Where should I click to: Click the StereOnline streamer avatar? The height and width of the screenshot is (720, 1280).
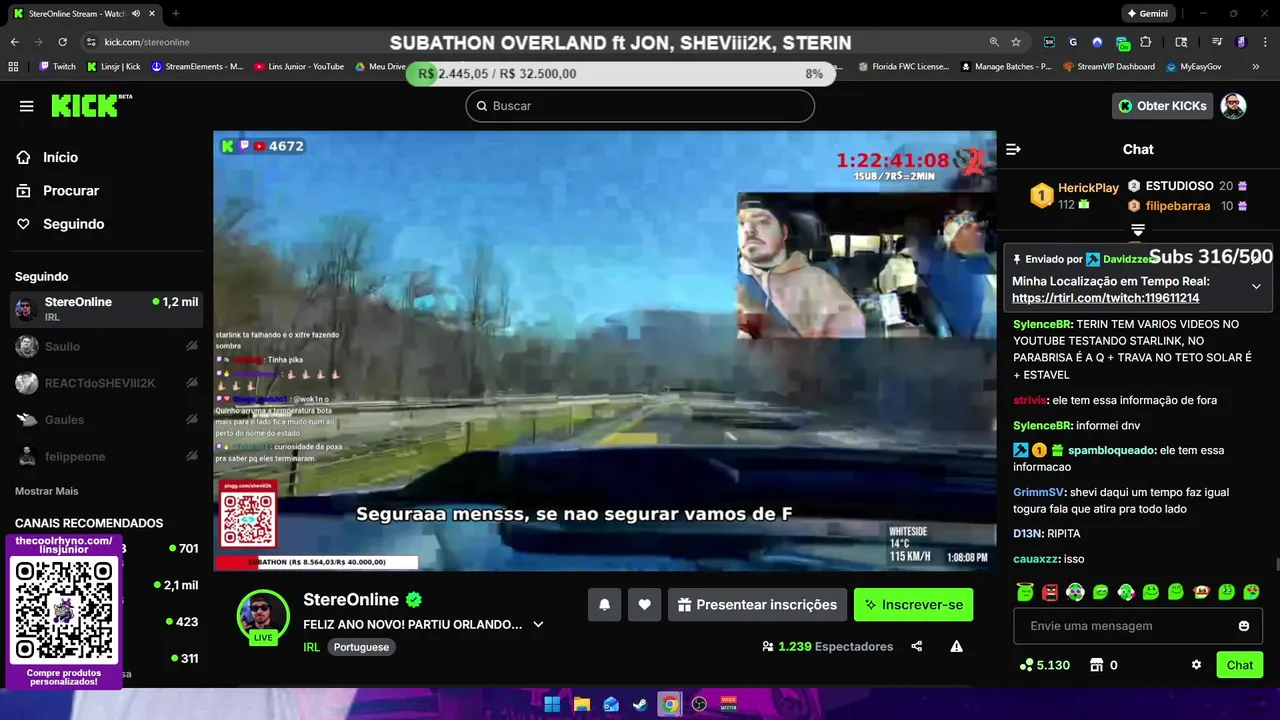263,615
